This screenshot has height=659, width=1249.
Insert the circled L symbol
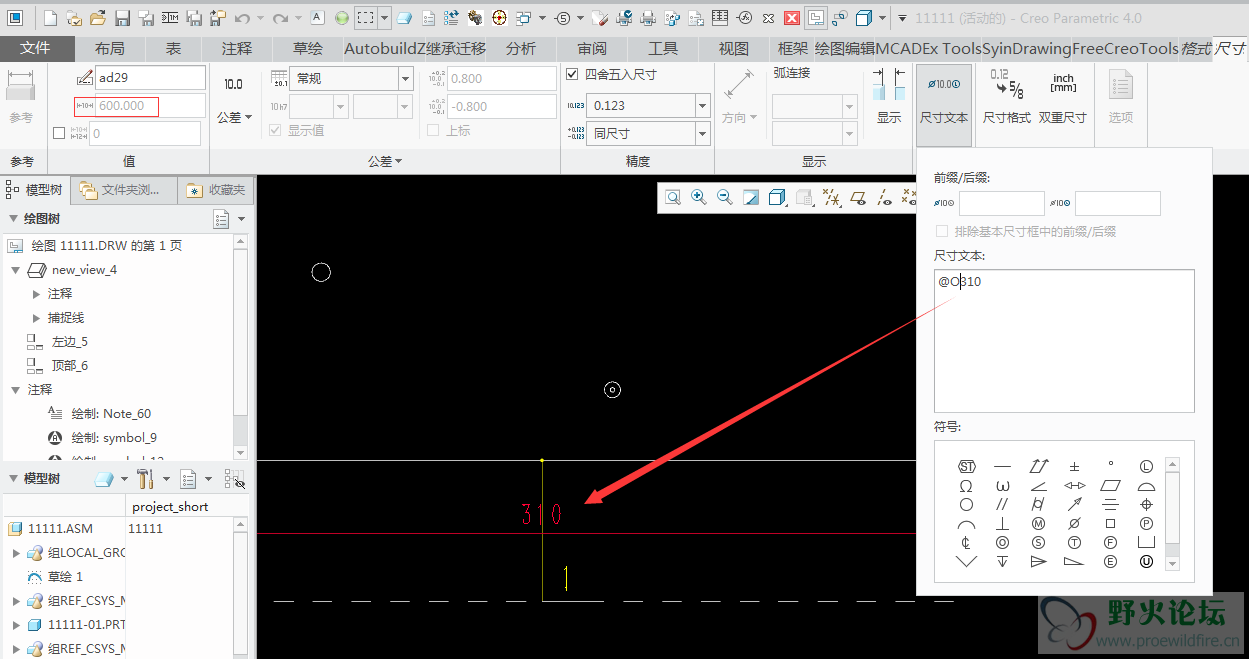pos(1146,467)
